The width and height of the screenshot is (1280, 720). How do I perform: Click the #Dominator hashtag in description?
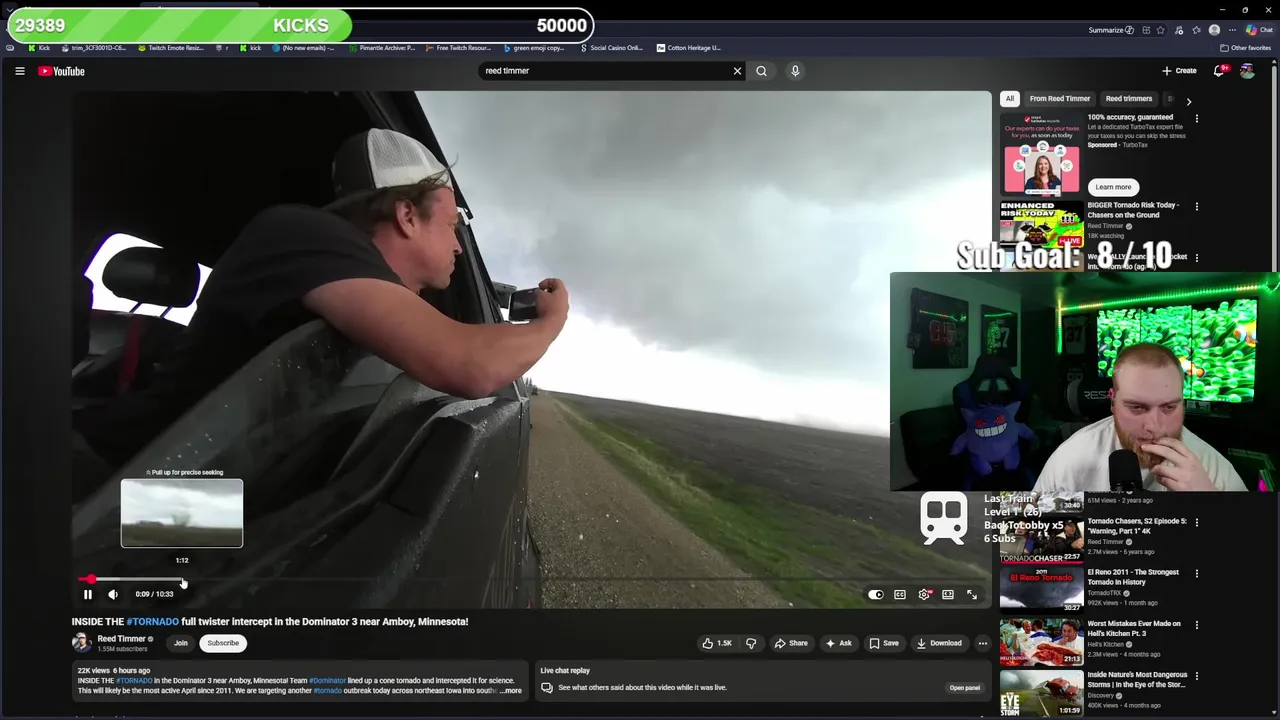click(327, 680)
